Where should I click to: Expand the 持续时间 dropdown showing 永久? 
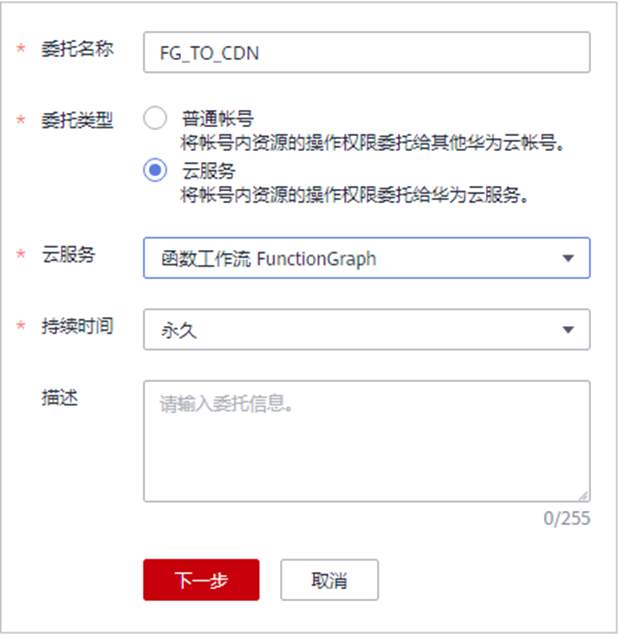point(366,329)
